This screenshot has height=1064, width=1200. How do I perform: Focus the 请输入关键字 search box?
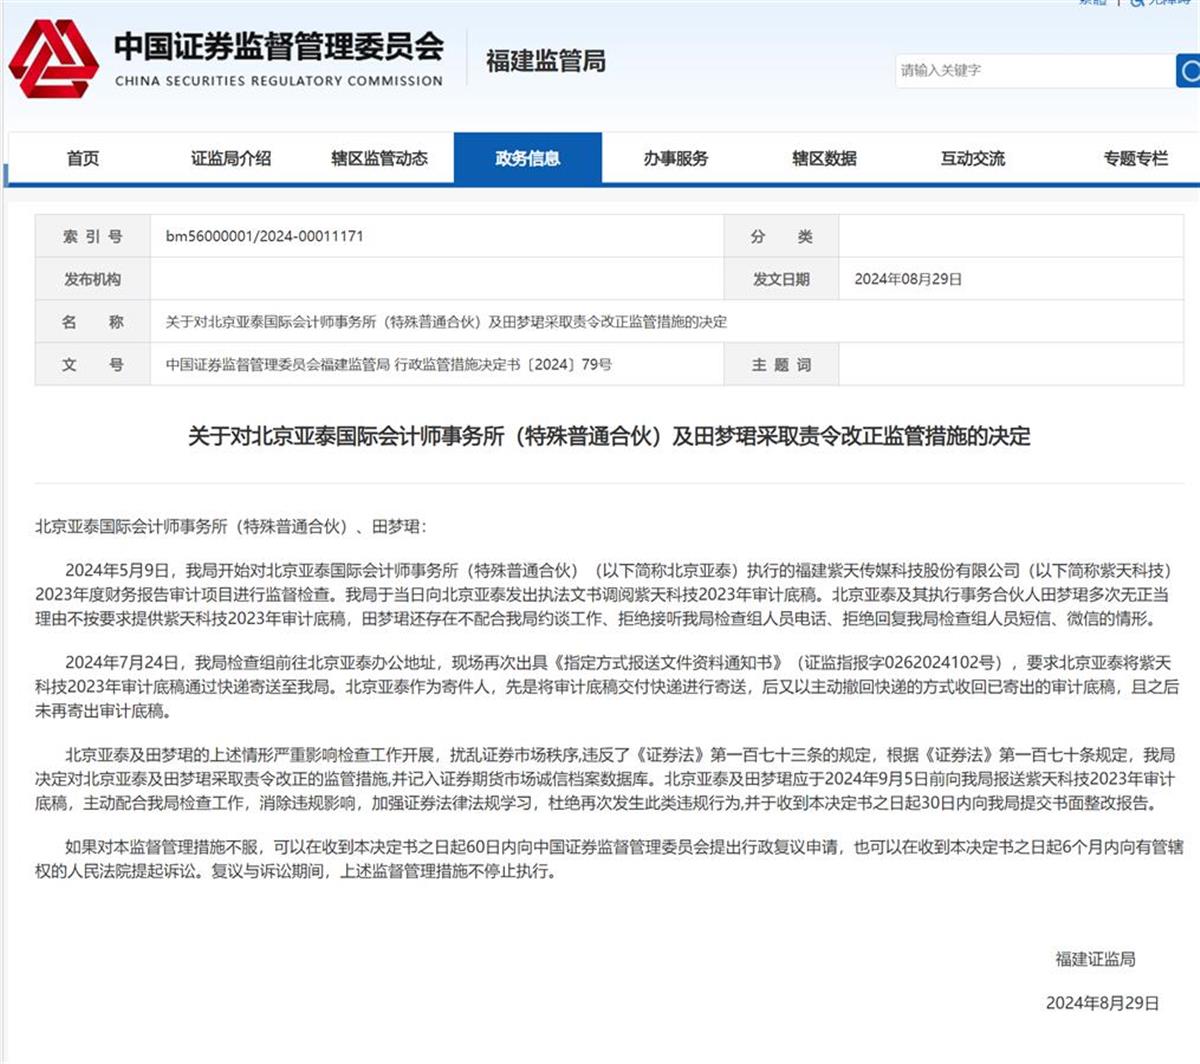[1034, 70]
